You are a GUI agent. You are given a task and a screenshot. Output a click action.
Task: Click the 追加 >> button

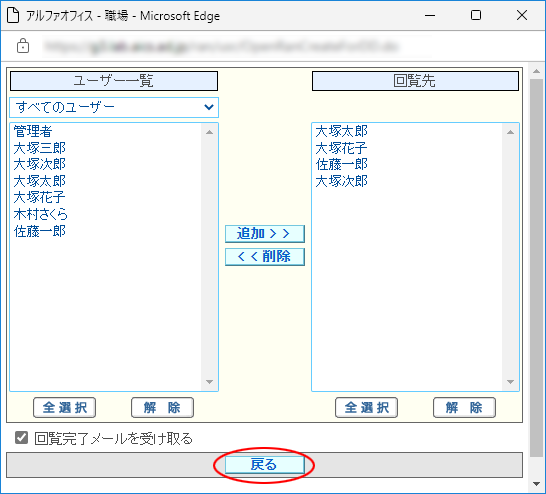pos(265,234)
